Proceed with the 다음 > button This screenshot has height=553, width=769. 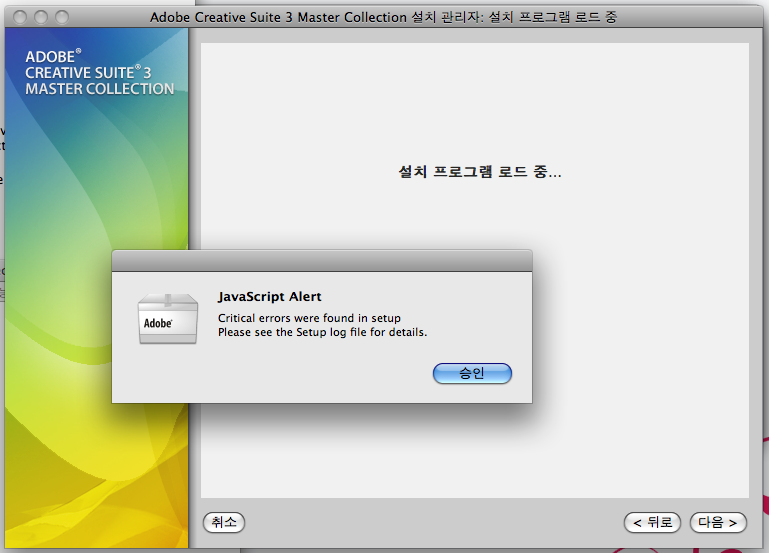(718, 522)
